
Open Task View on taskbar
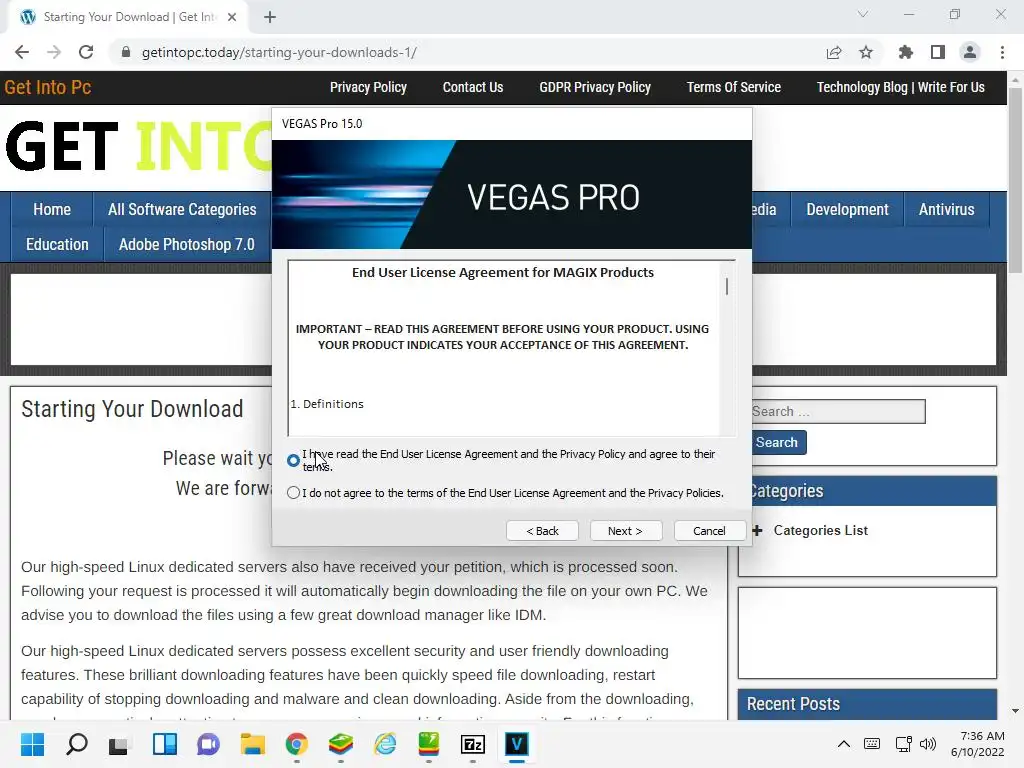coord(119,744)
